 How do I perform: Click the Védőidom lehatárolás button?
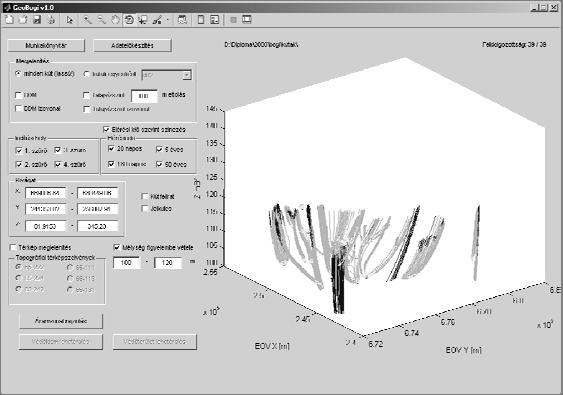point(61,341)
